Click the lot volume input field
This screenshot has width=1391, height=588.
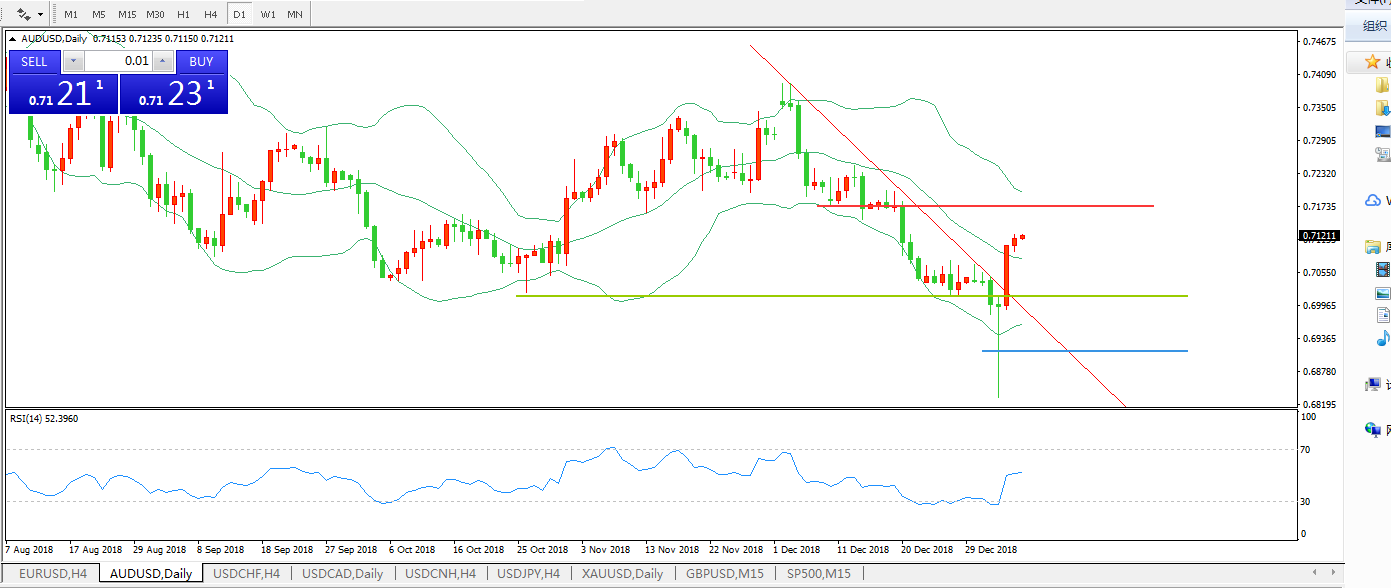(118, 61)
